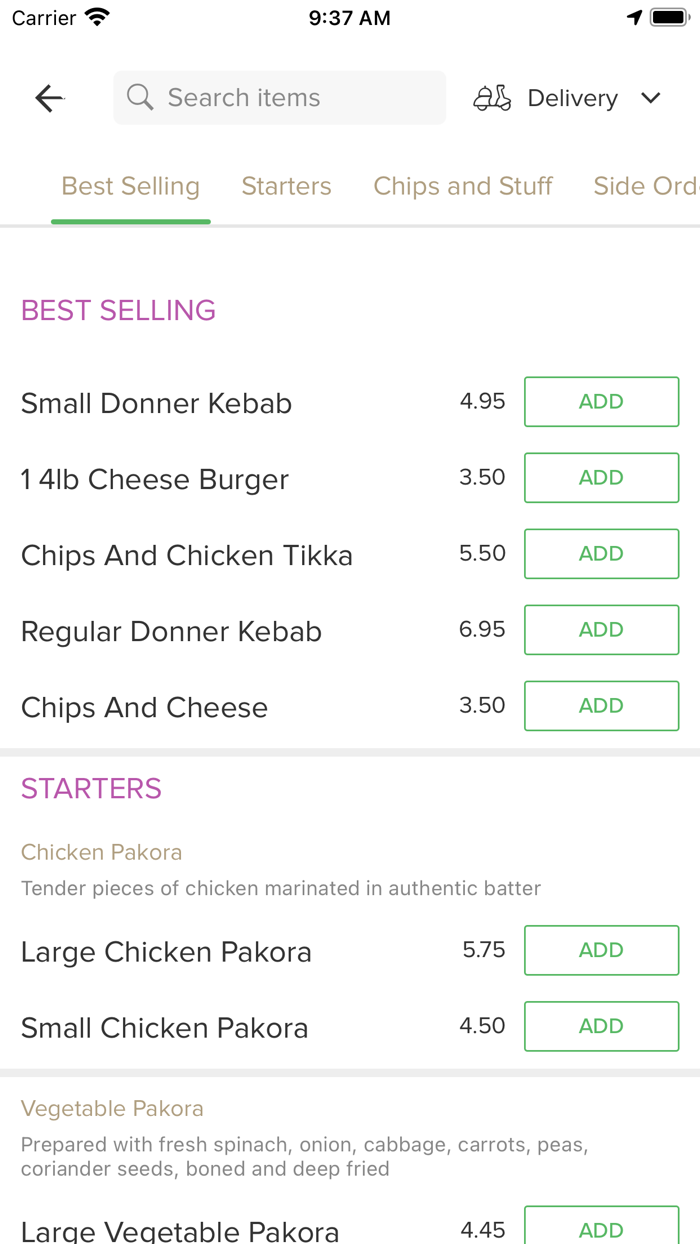Viewport: 700px width, 1244px height.
Task: Tap the location arrow in status bar
Action: pos(634,18)
